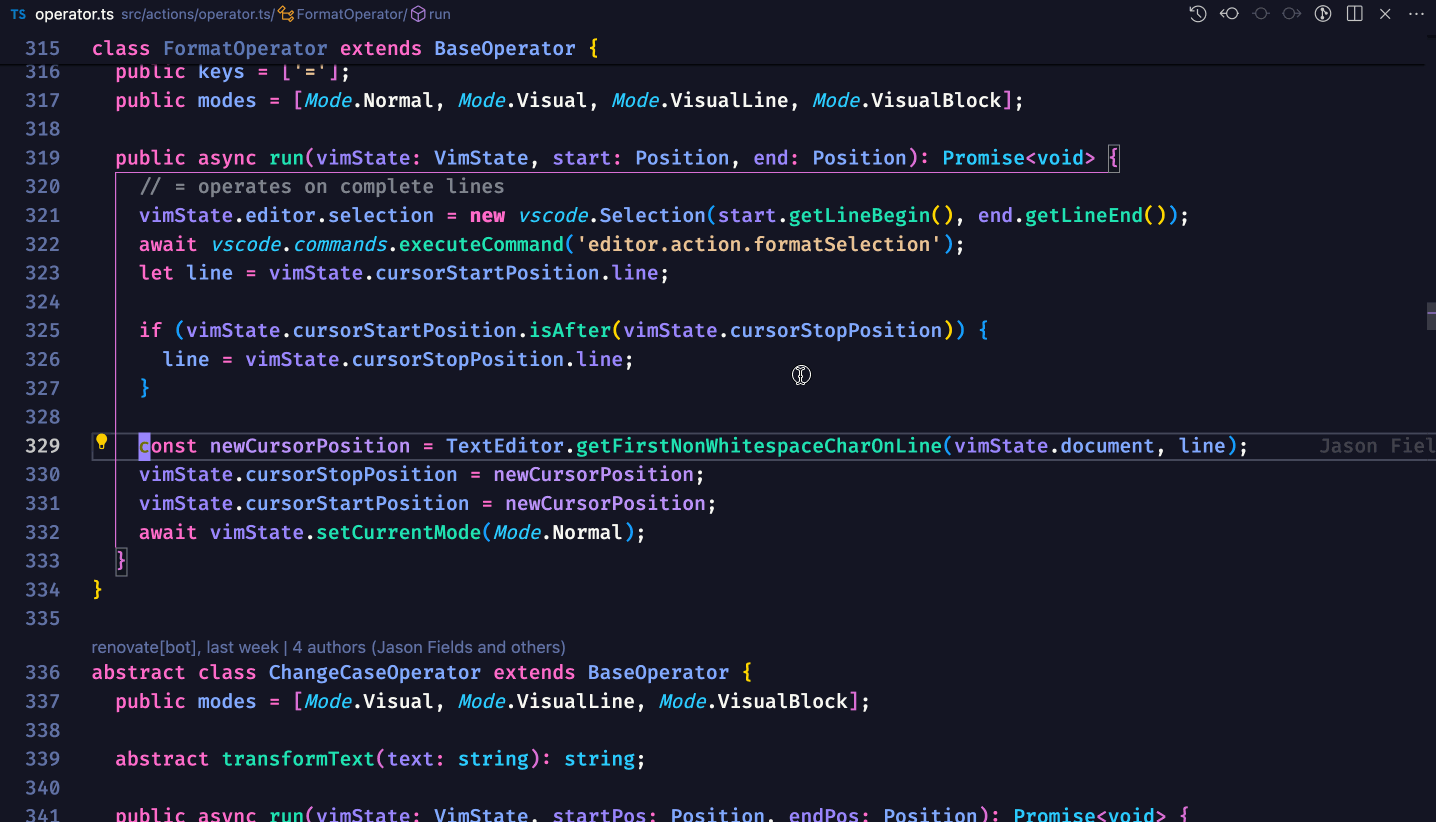Open the run breadcrumb dropdown
The height and width of the screenshot is (822, 1436).
434,14
